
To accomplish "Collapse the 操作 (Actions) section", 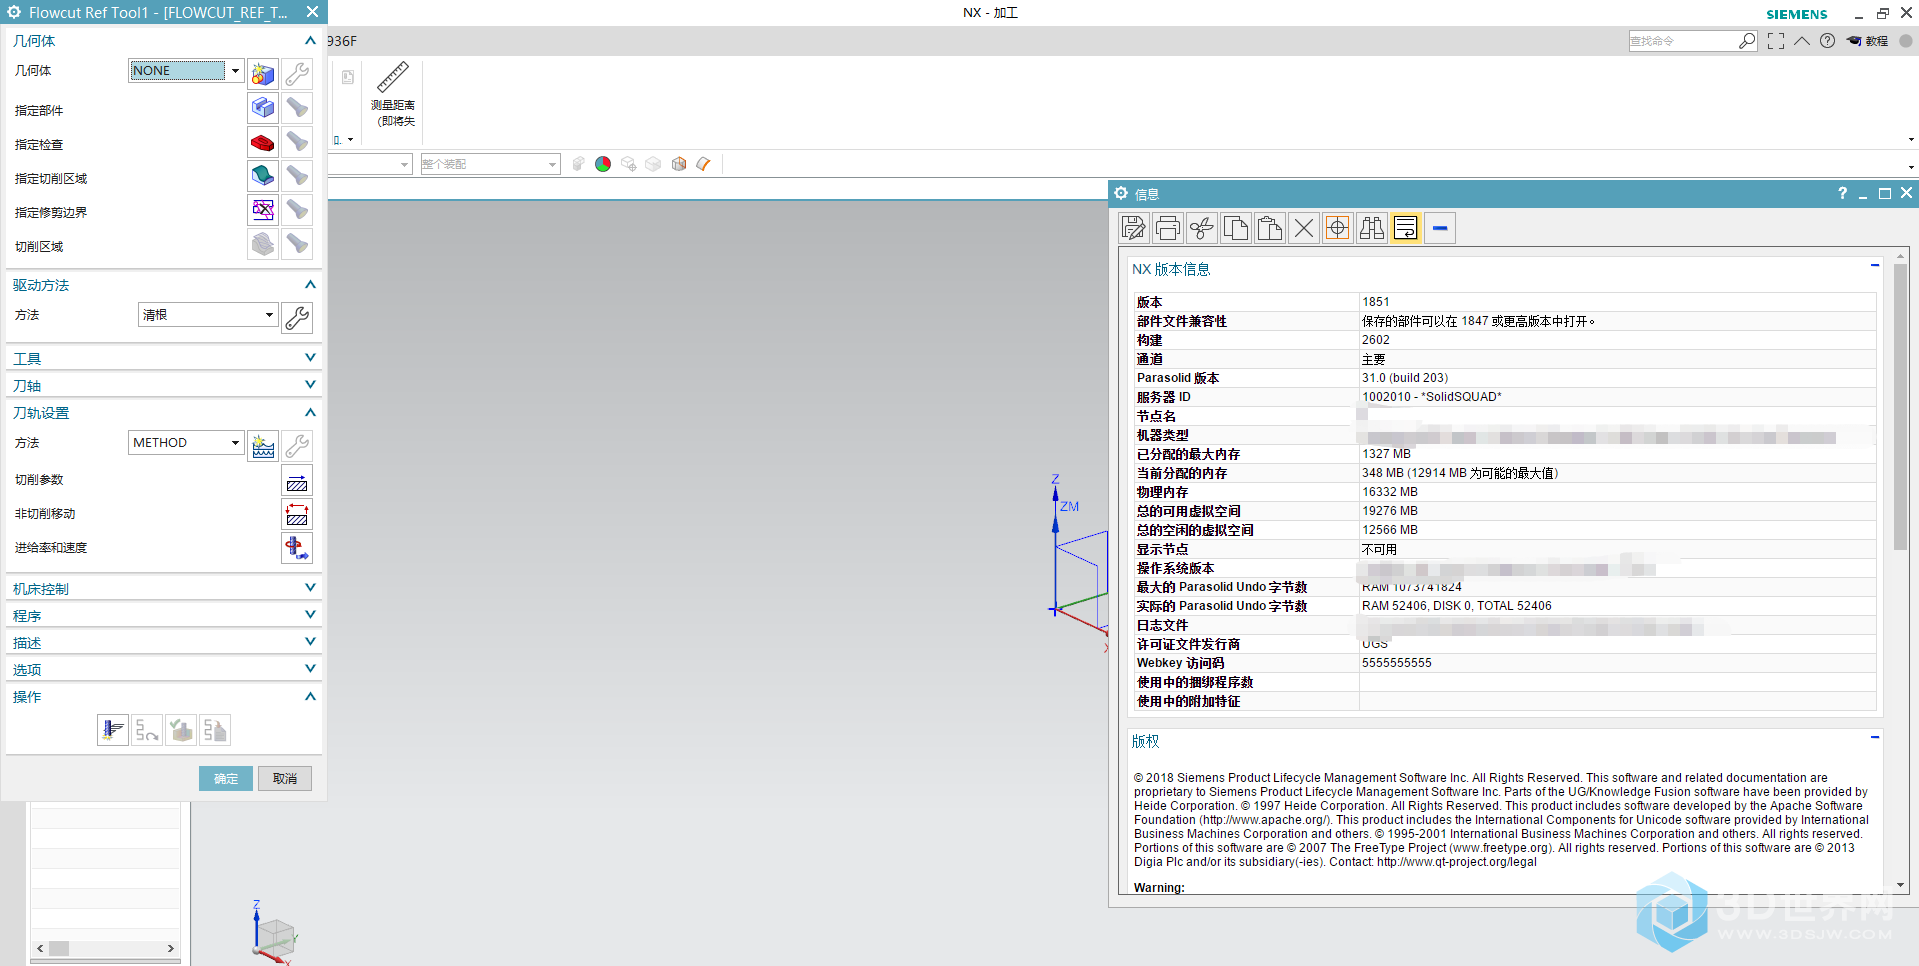I will tap(310, 697).
